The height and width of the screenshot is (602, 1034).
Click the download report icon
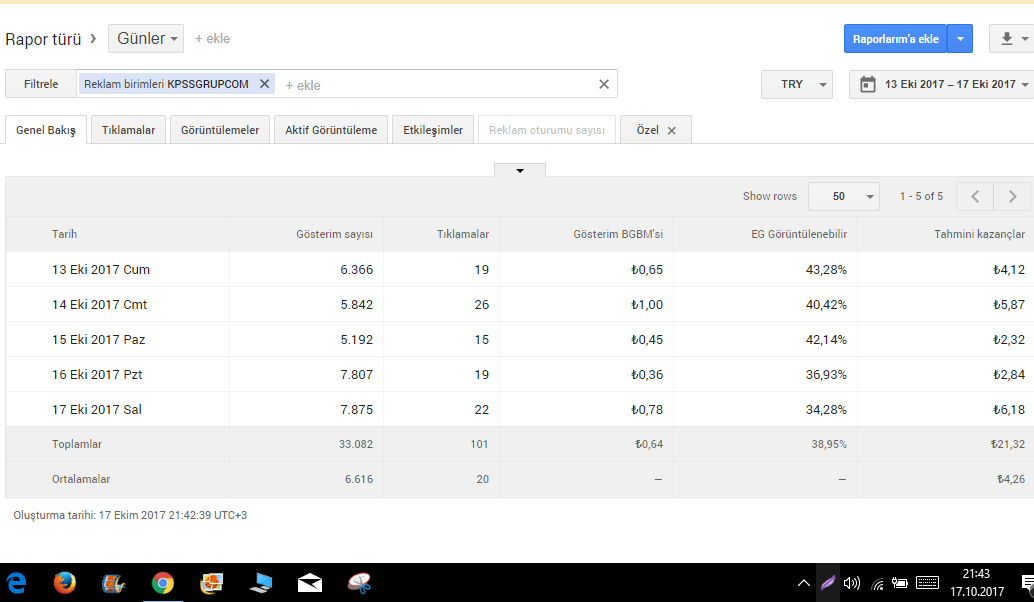pyautogui.click(x=1006, y=39)
